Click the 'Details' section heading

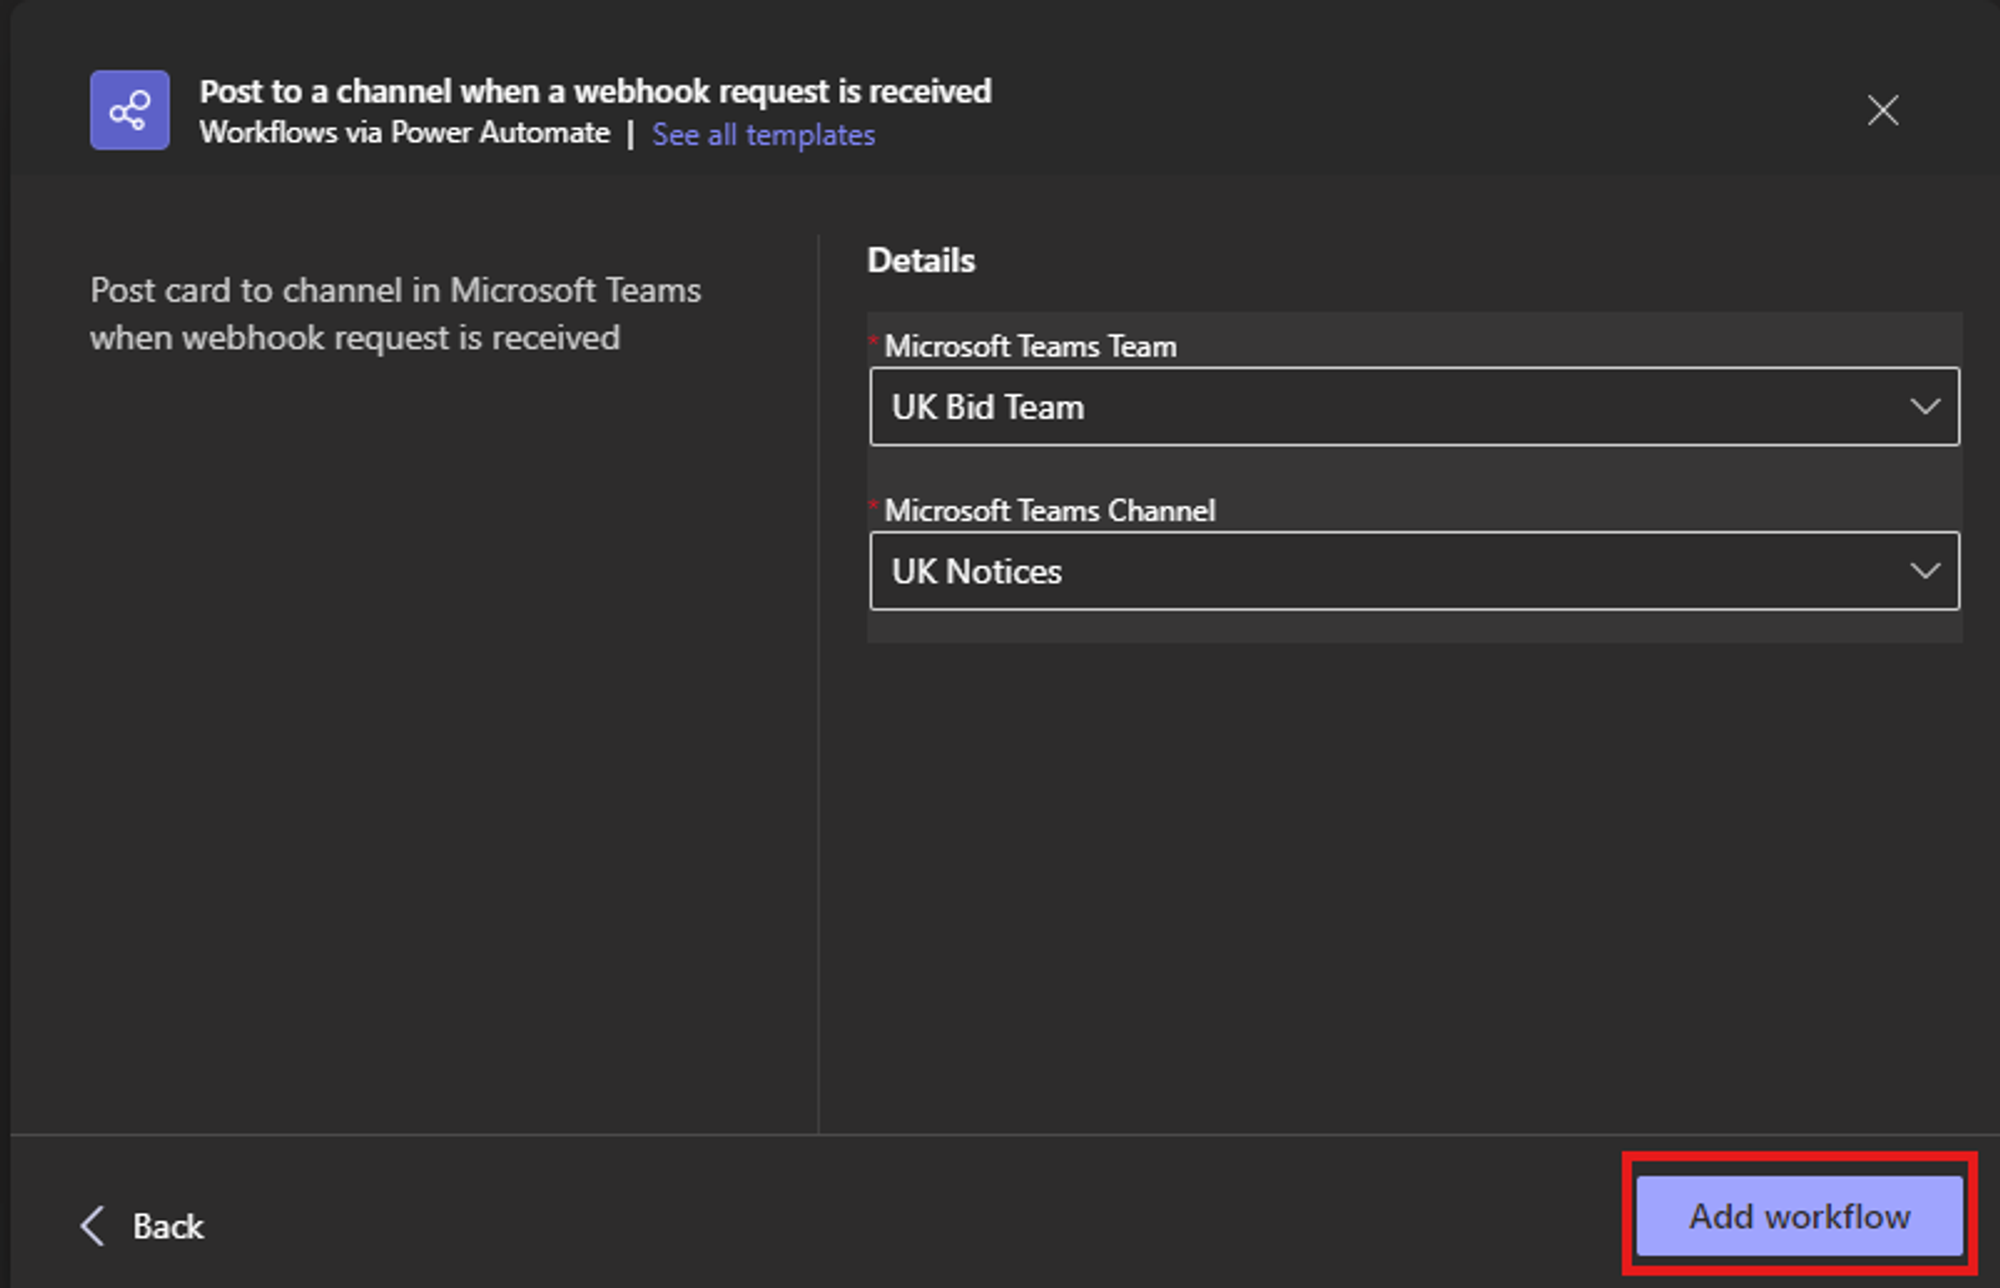(x=920, y=260)
